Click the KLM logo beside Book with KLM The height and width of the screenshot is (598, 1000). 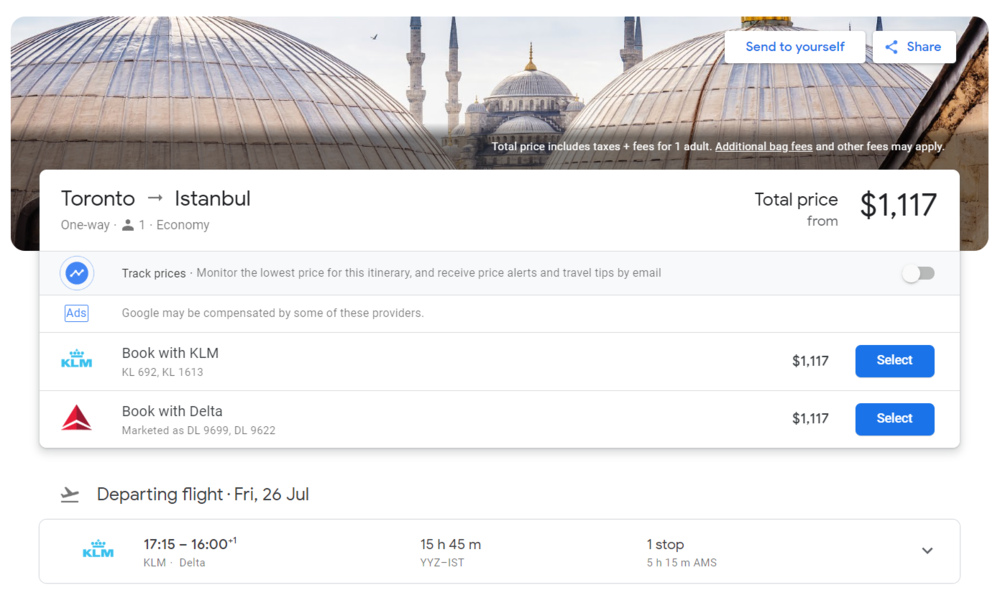(77, 361)
